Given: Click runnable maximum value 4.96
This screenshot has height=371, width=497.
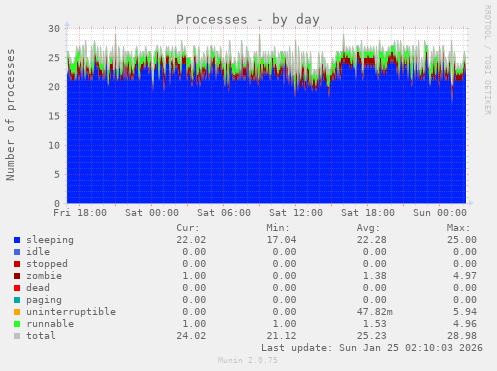Looking at the screenshot, I should [x=465, y=324].
